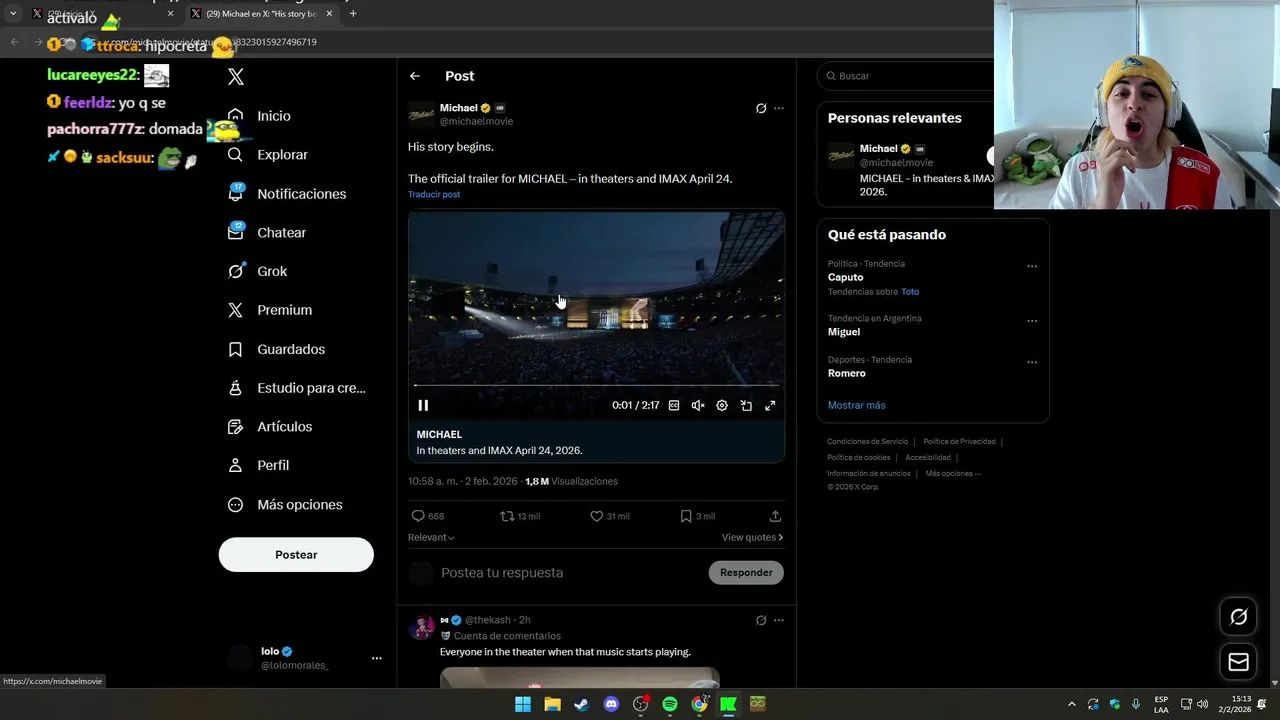Share Michael's post
Screen dimensions: 1280x720
point(775,516)
